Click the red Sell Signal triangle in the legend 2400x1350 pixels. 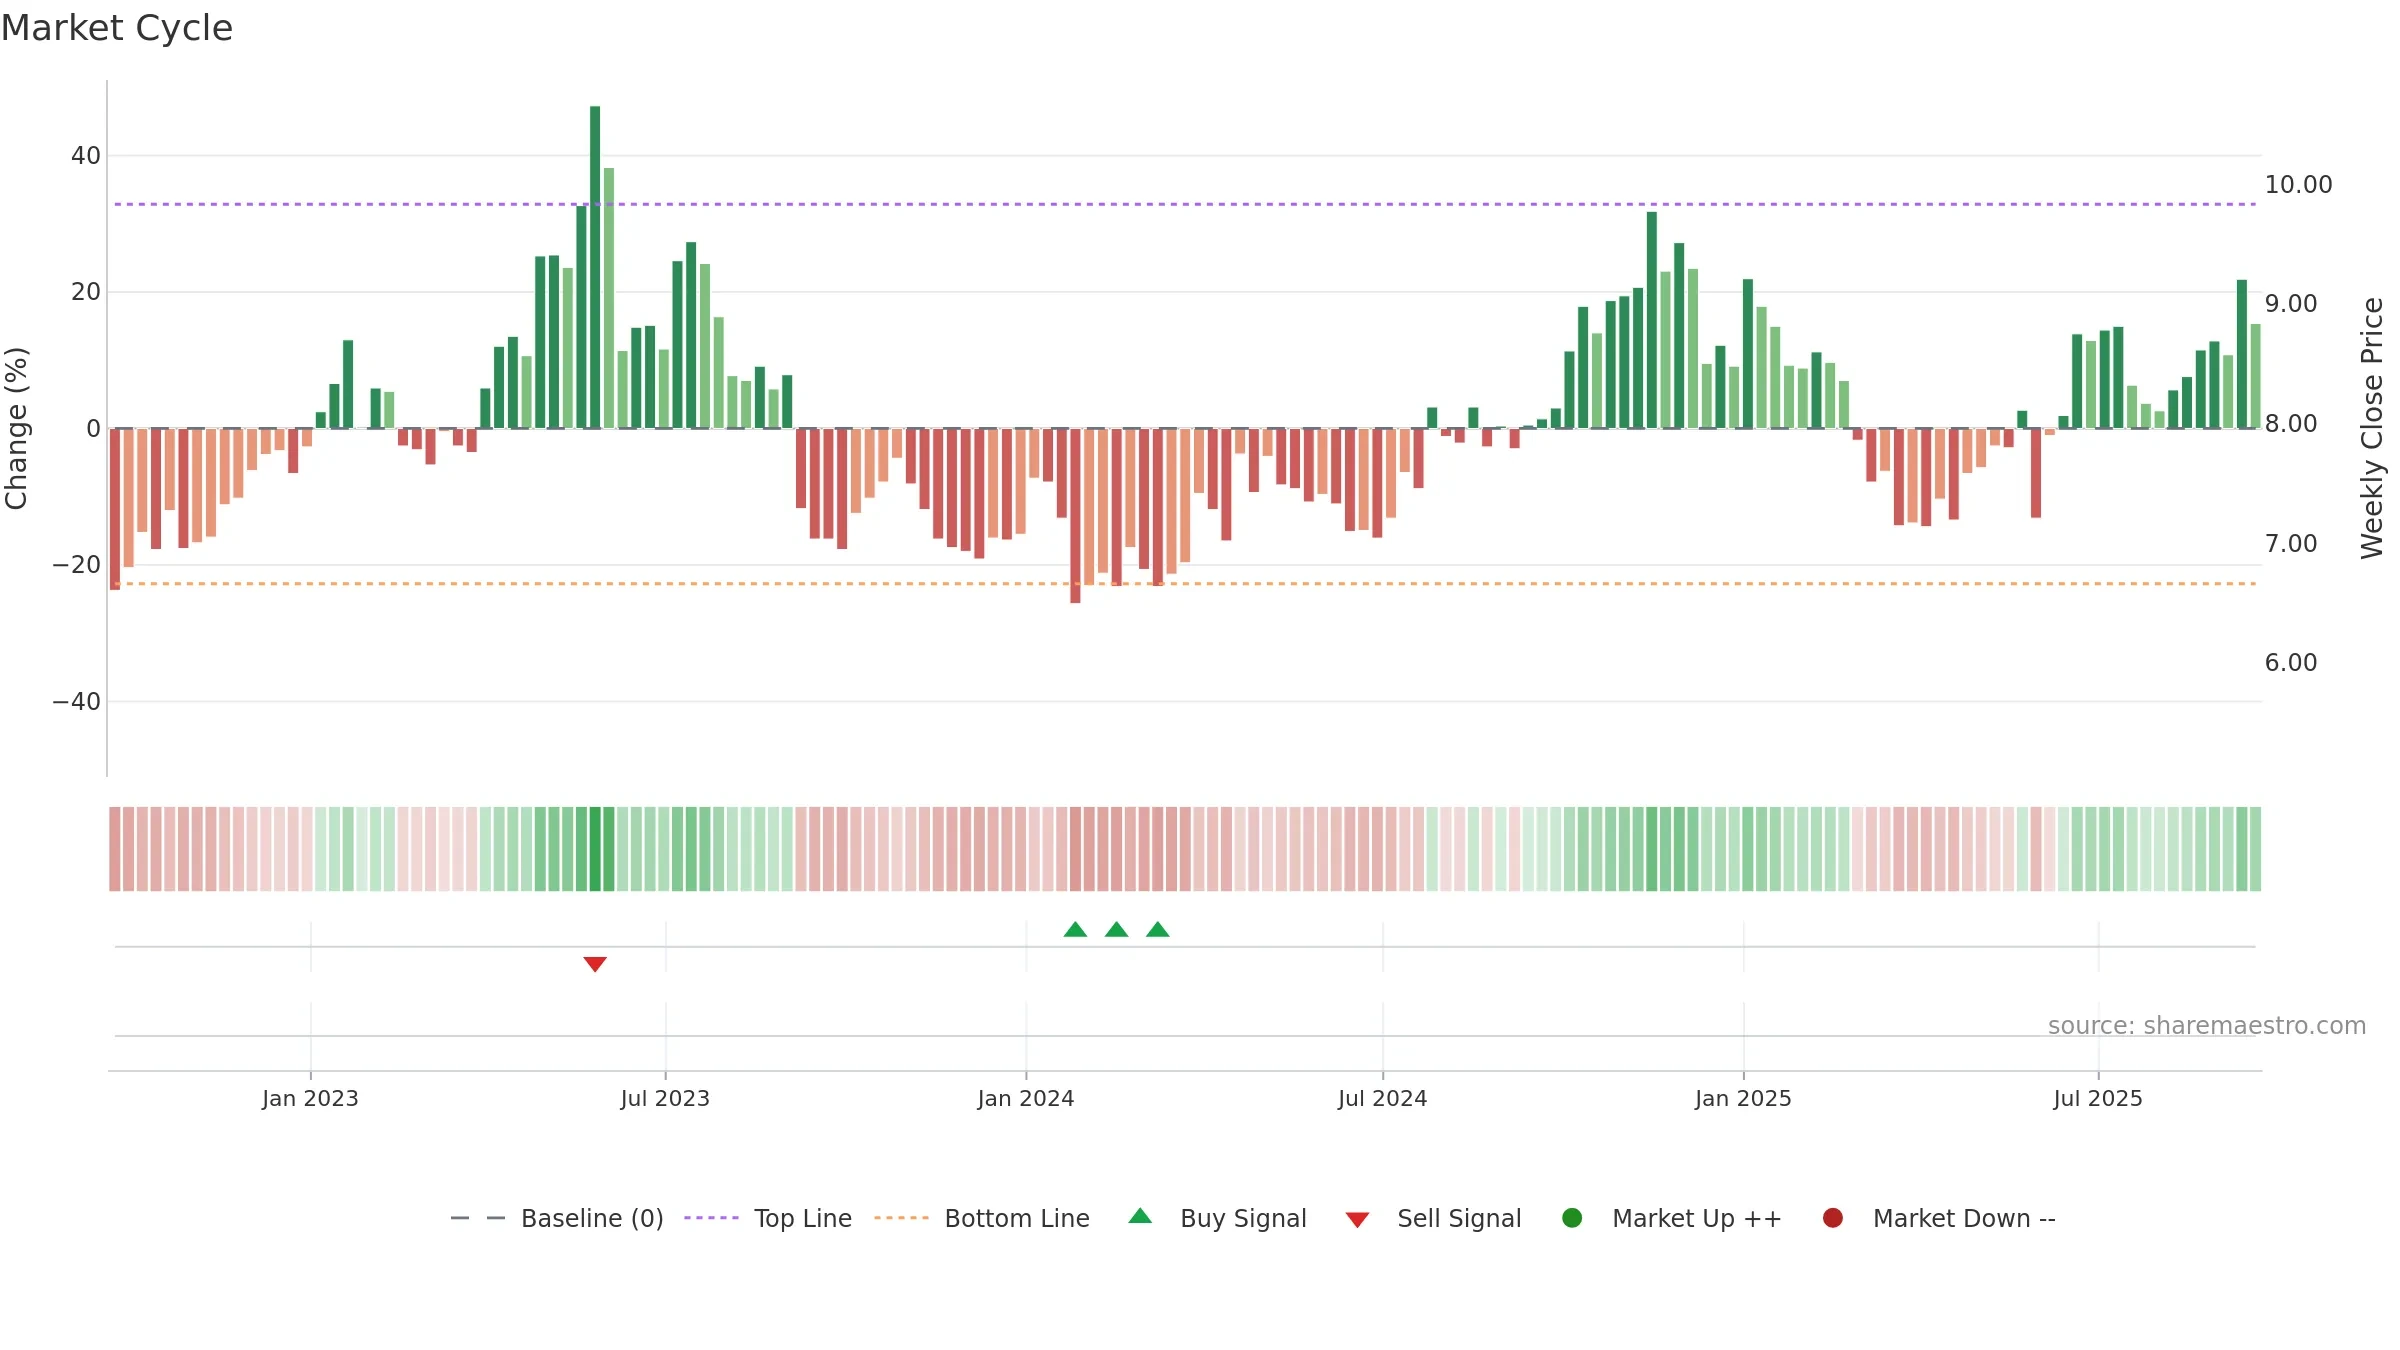tap(1357, 1220)
